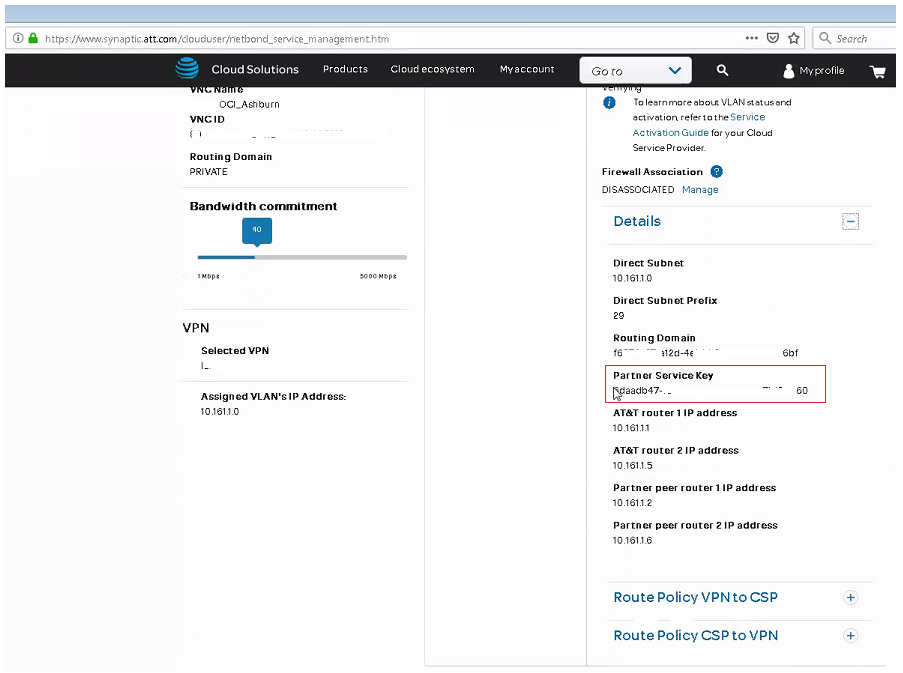Open site search via magnifier icon

pos(722,70)
